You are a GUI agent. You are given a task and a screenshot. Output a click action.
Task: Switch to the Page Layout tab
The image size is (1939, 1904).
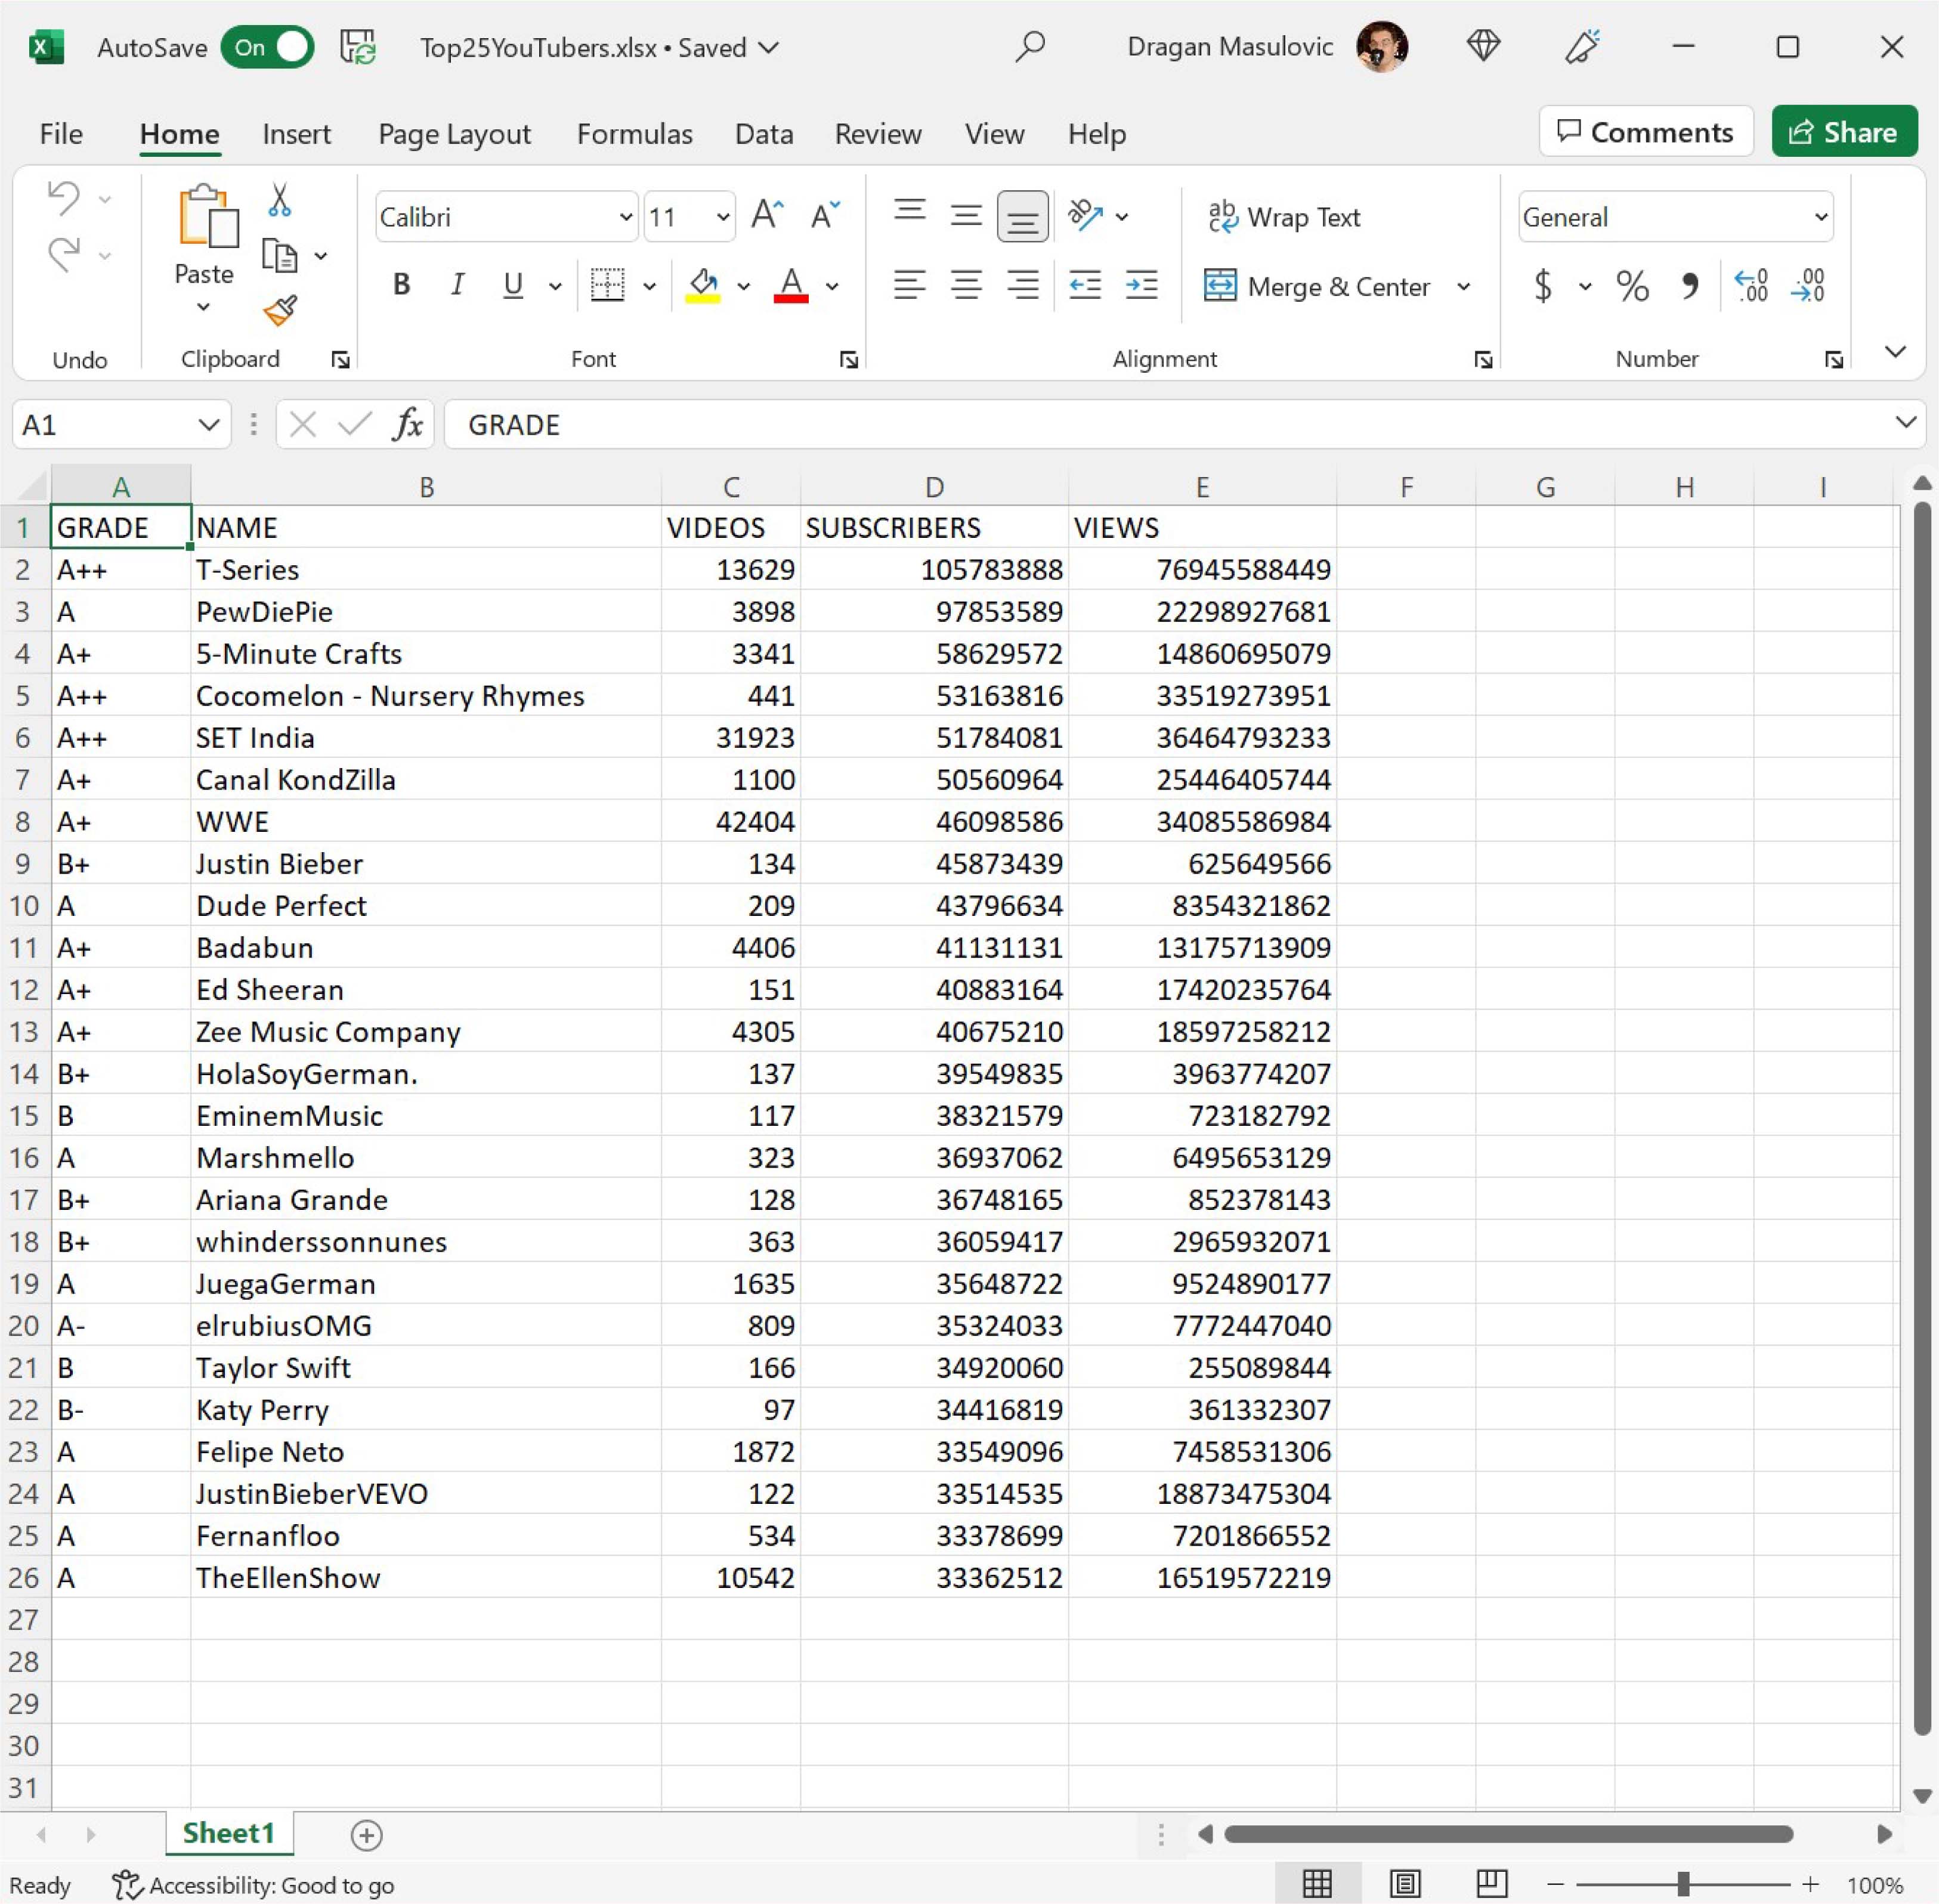(x=454, y=134)
